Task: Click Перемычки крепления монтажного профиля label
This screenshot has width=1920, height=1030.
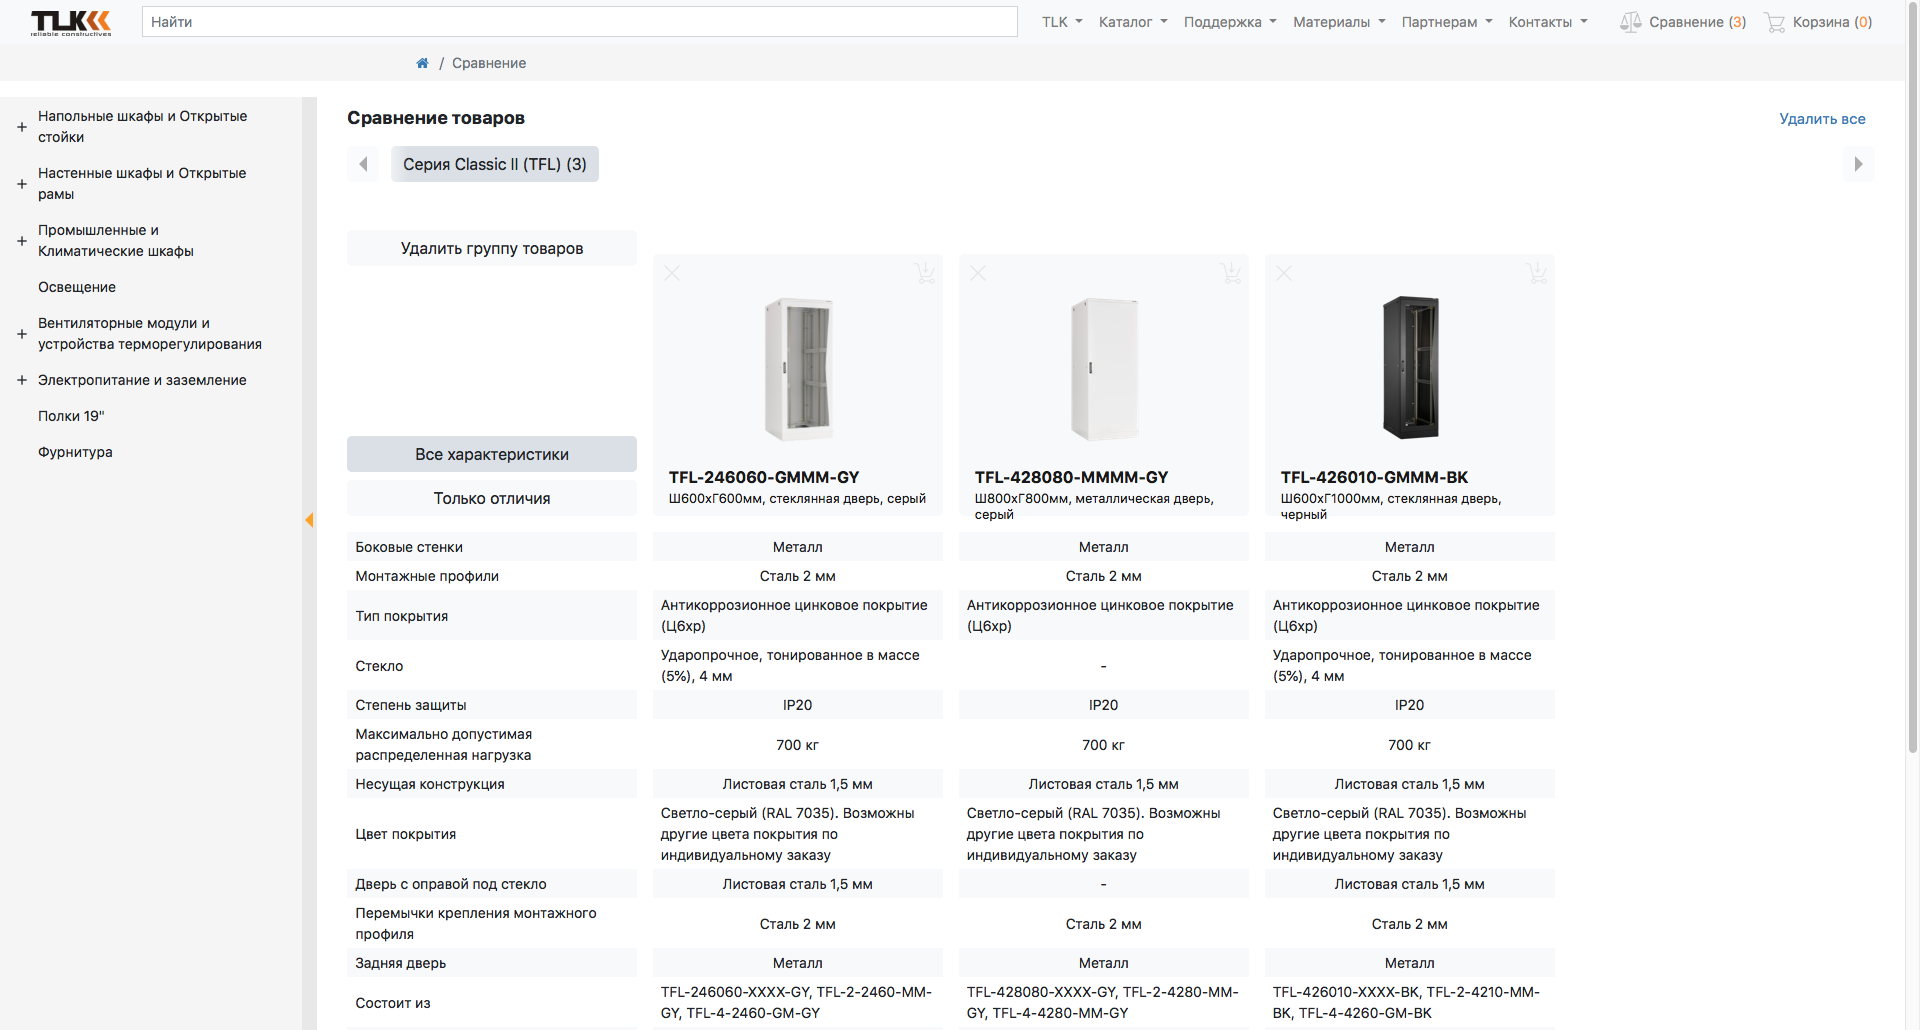Action: [x=476, y=924]
